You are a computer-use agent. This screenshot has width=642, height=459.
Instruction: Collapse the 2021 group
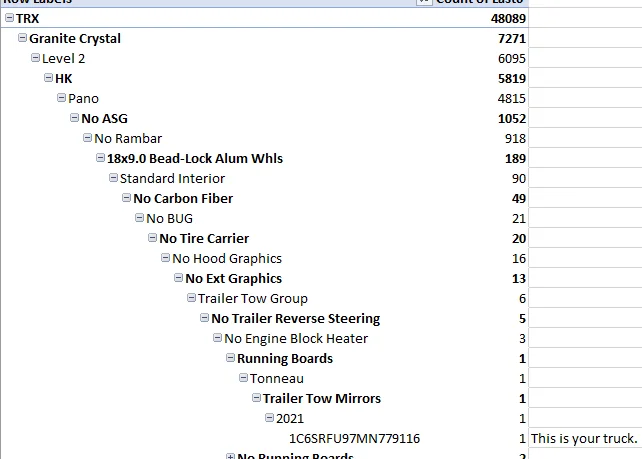click(x=269, y=418)
